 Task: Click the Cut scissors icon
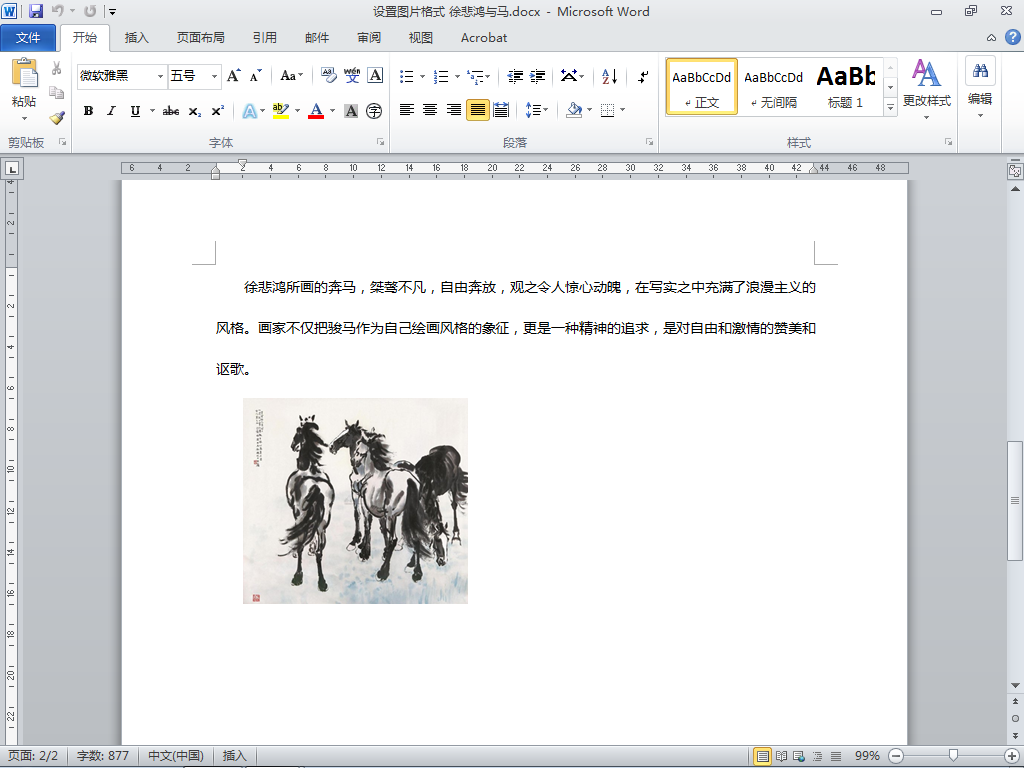coord(57,68)
